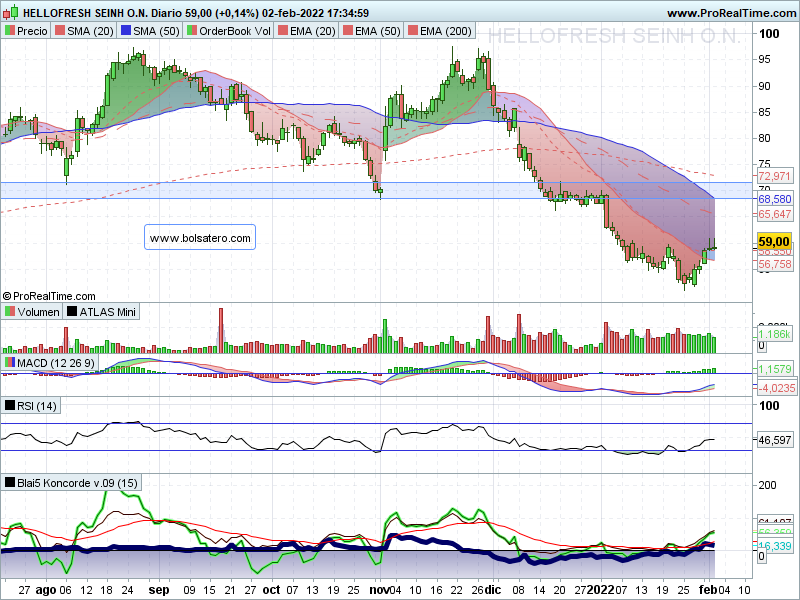Click the RSI (14) indicator label
This screenshot has height=600, width=800.
(x=36, y=406)
